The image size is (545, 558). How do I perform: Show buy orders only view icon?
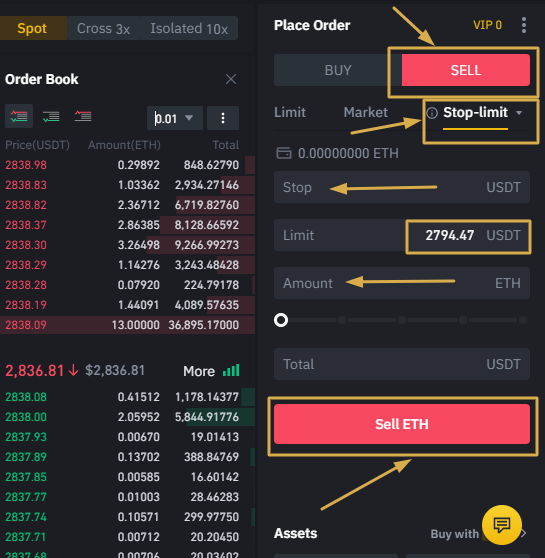(x=51, y=116)
